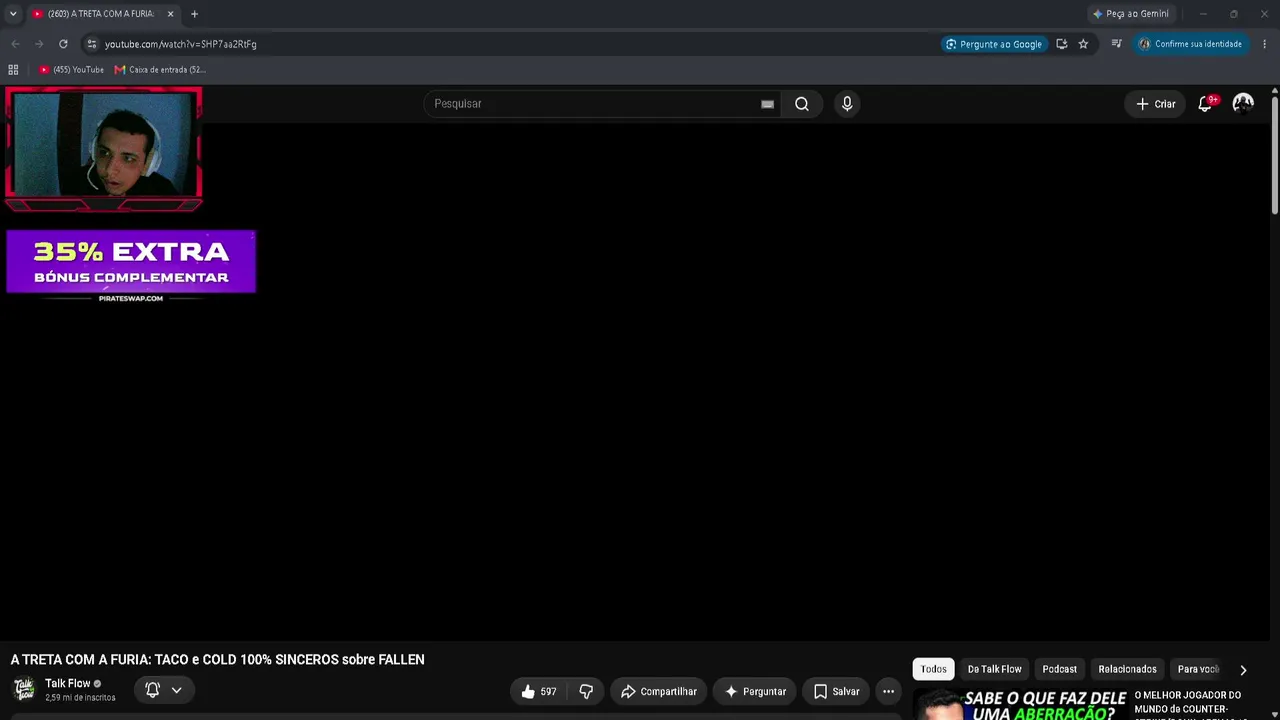Click the YouTube Pesquisar search field
1280x720 pixels.
pyautogui.click(x=594, y=104)
